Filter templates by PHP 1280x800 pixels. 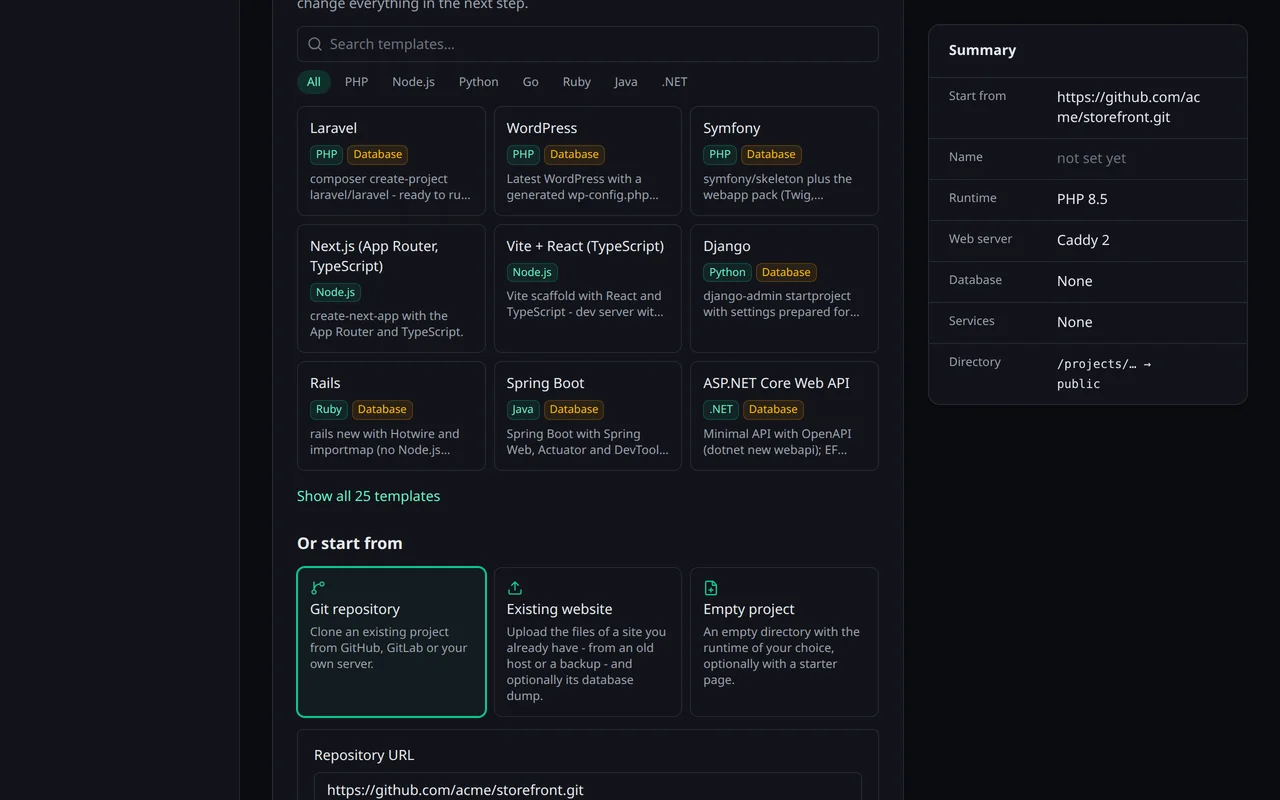pos(357,82)
